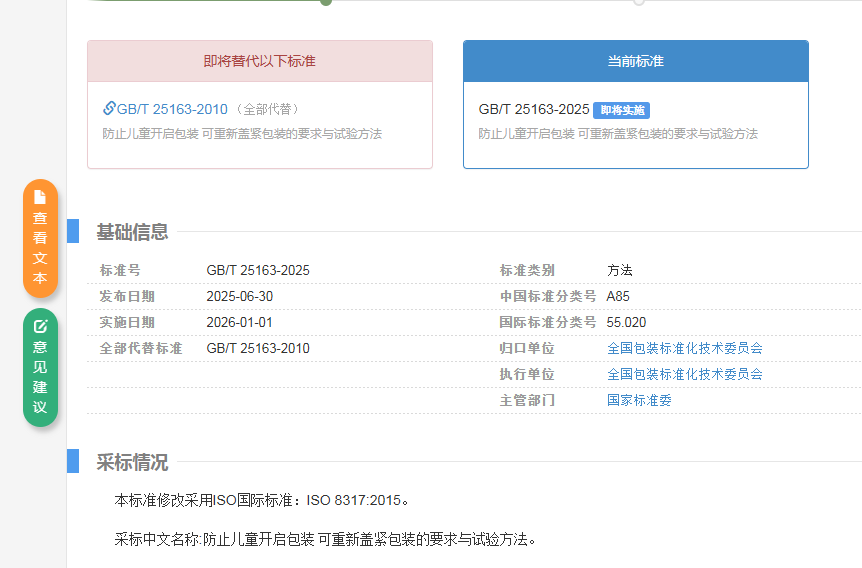Follow the 国家标准委 link
862x568 pixels.
tap(639, 400)
